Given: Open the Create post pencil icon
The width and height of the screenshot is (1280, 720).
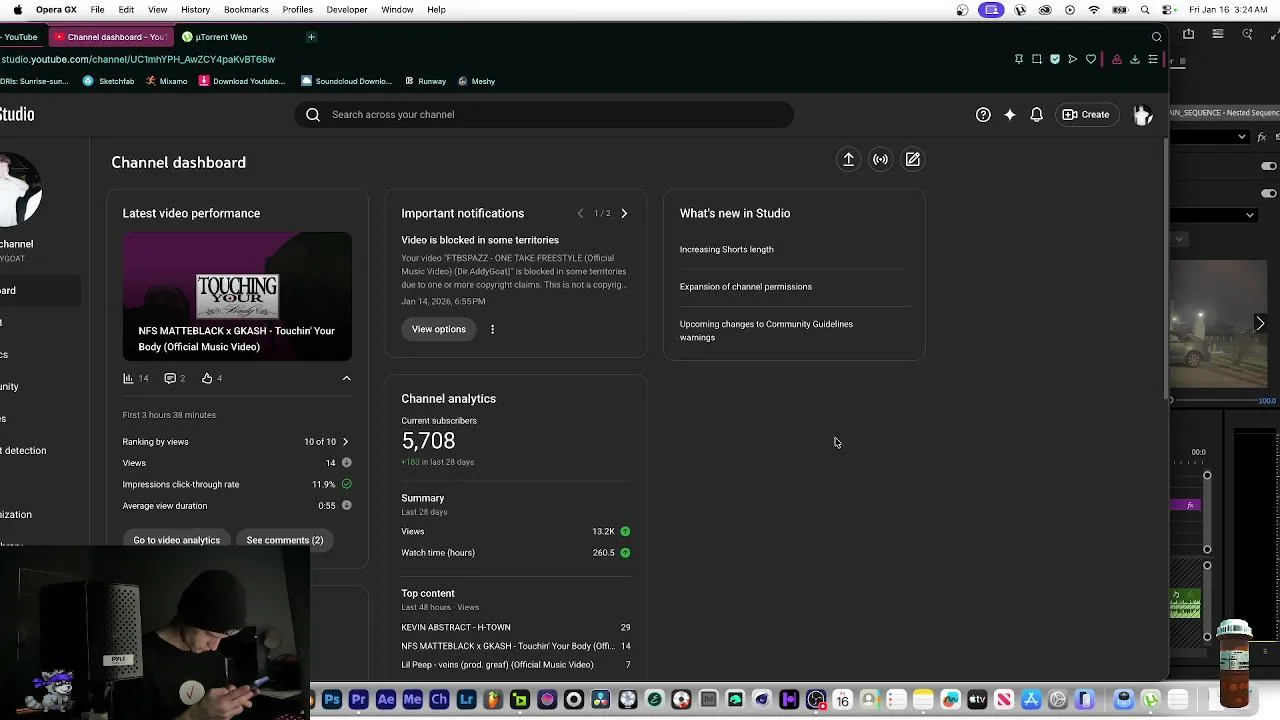Looking at the screenshot, I should pyautogui.click(x=913, y=160).
